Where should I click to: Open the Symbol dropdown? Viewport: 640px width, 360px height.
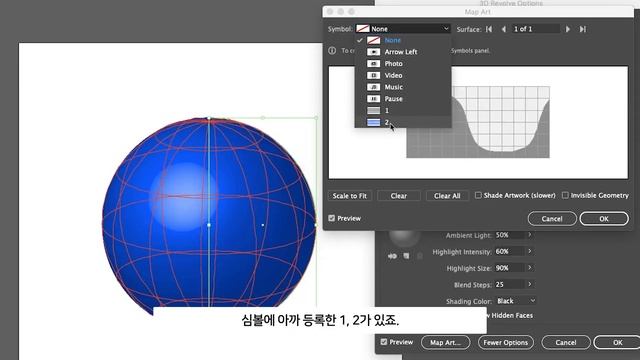pyautogui.click(x=403, y=29)
